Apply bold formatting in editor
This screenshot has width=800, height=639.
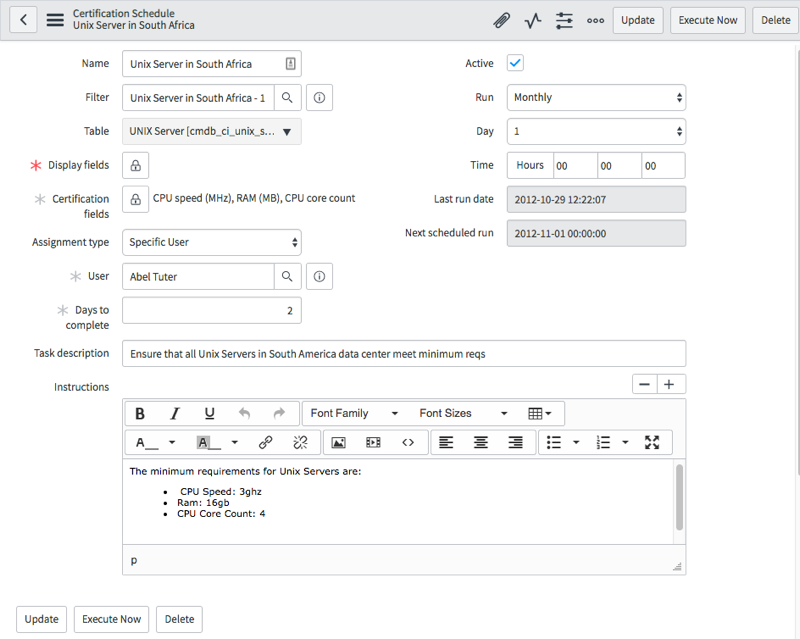[140, 413]
